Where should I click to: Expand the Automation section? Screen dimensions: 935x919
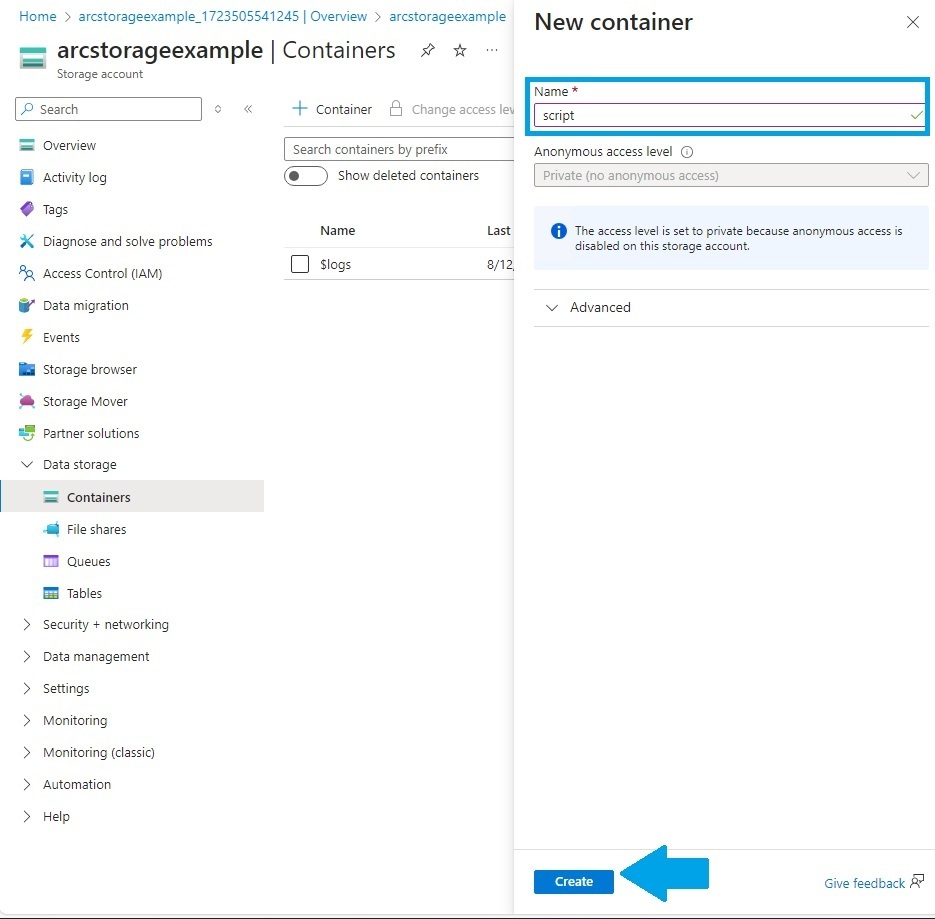tap(27, 784)
